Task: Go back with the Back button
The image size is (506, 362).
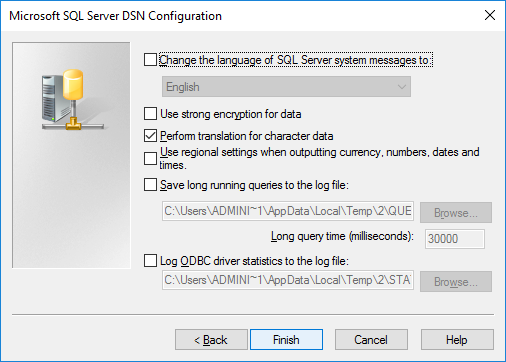Action: point(211,340)
